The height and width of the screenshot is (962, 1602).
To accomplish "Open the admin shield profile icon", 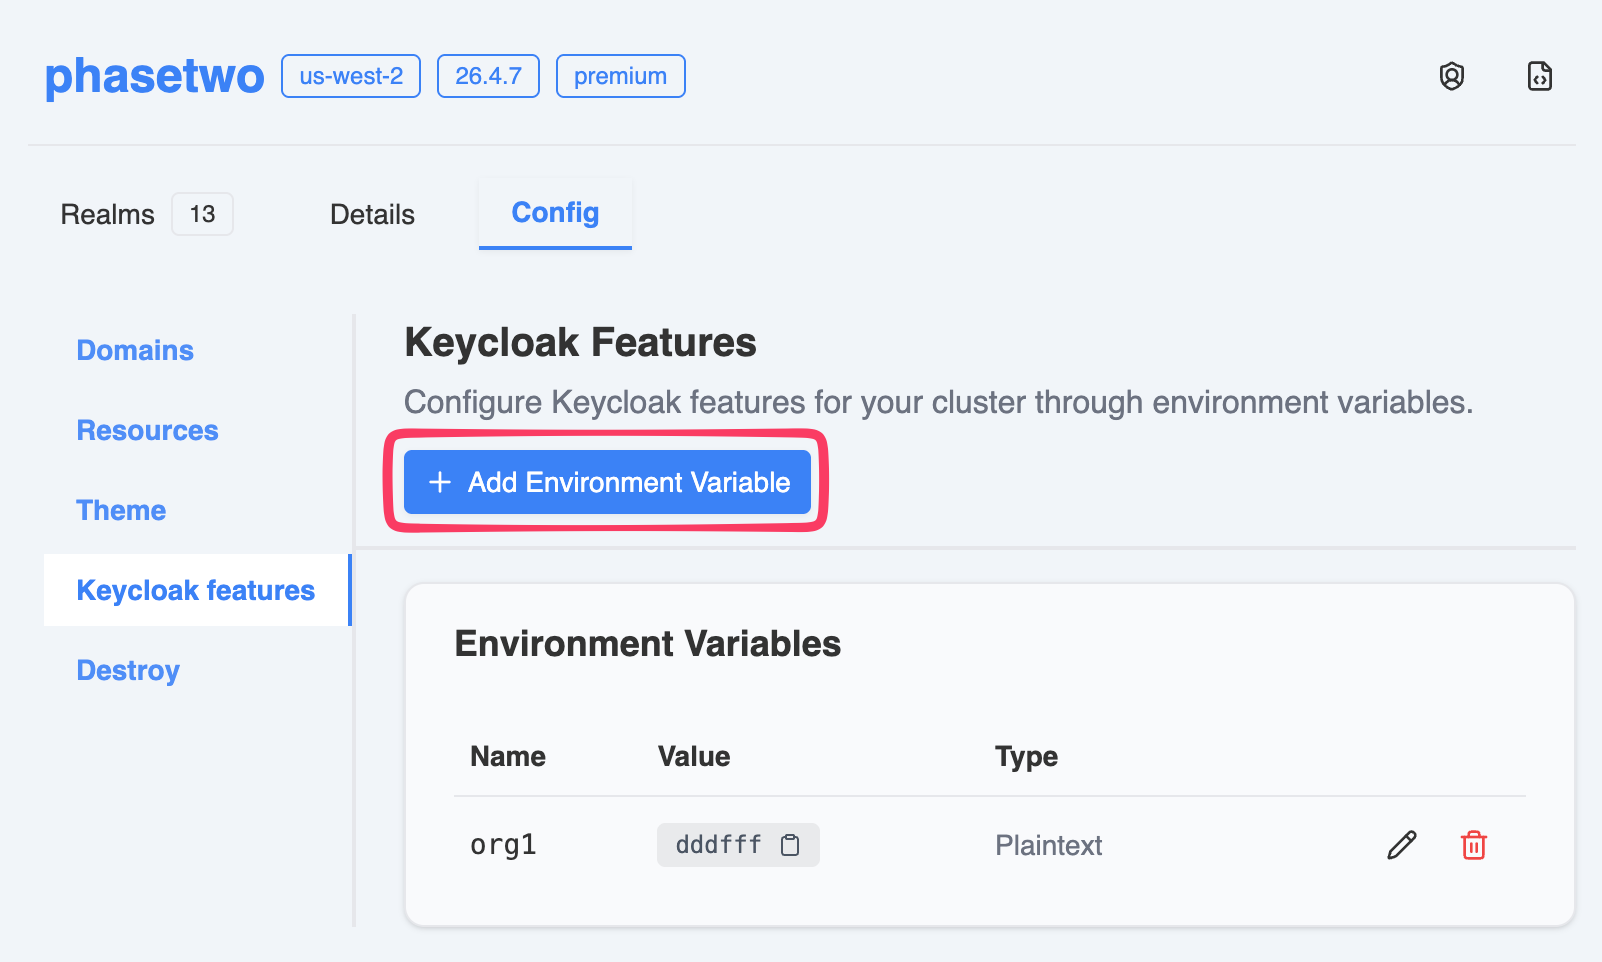I will tap(1451, 75).
